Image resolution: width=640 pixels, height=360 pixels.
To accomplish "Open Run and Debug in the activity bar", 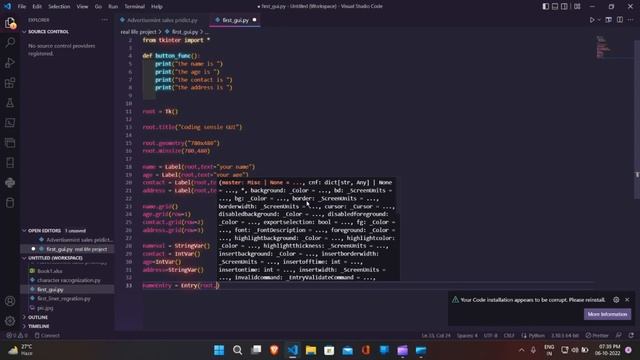I will (x=10, y=62).
